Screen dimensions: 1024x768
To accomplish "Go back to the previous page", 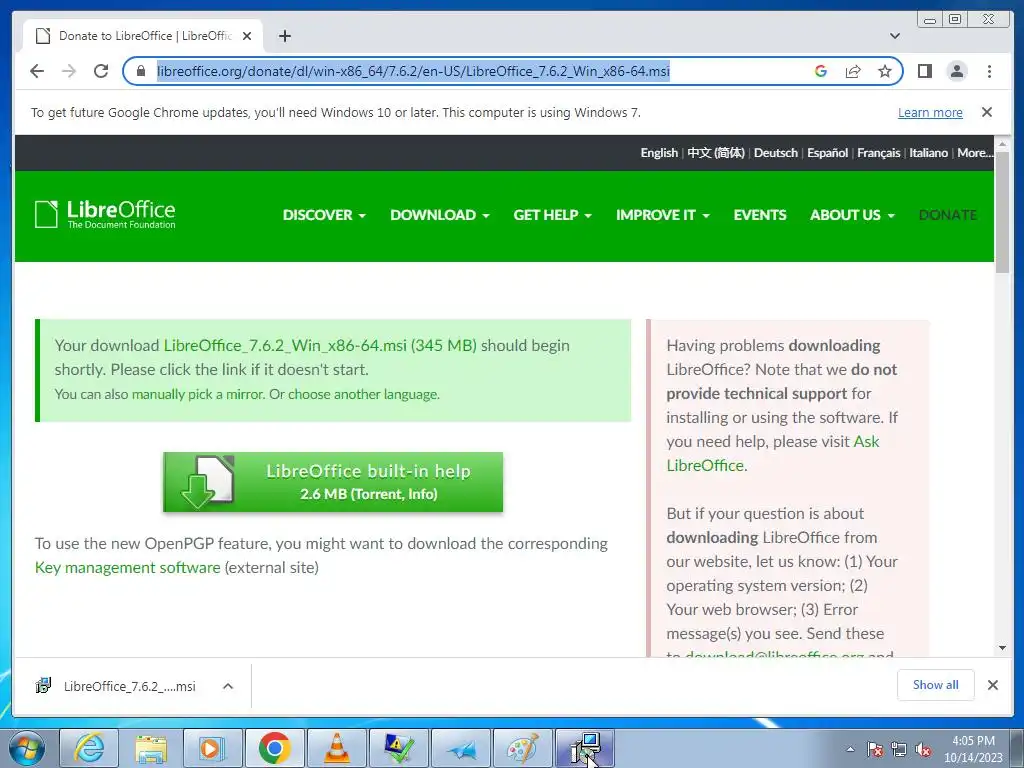I will pyautogui.click(x=37, y=71).
